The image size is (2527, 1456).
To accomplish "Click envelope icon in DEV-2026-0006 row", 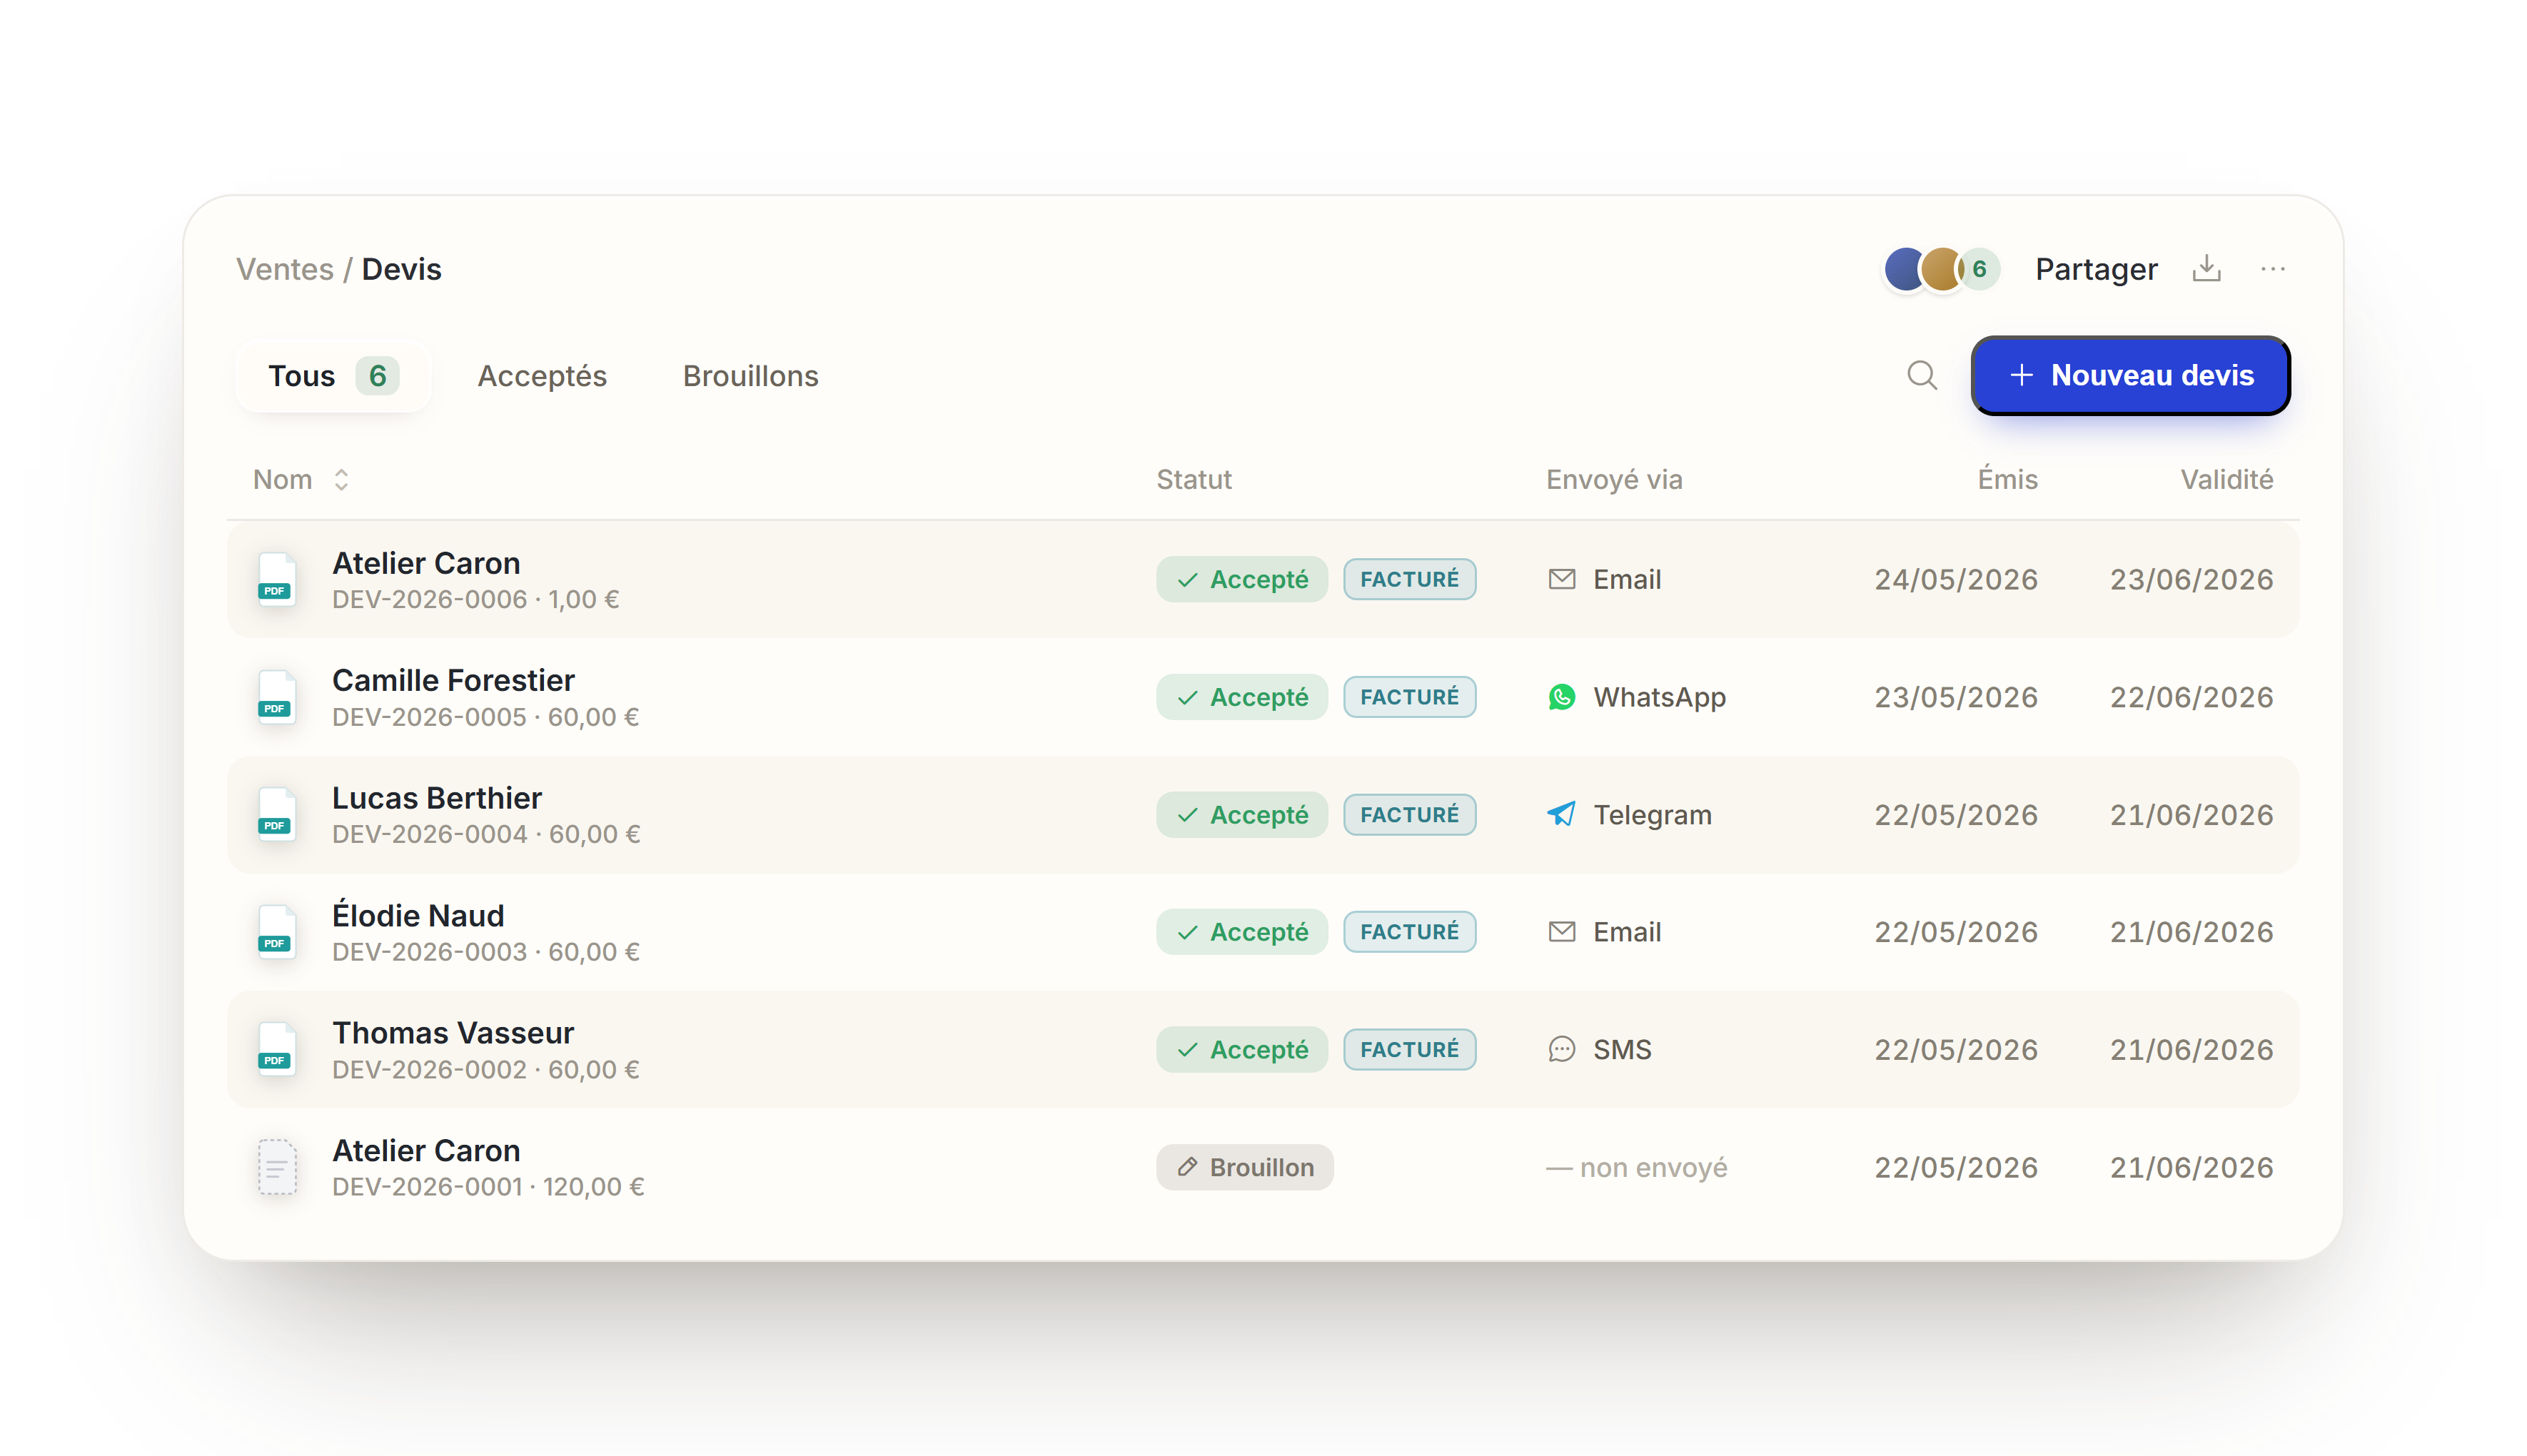I will [1561, 579].
